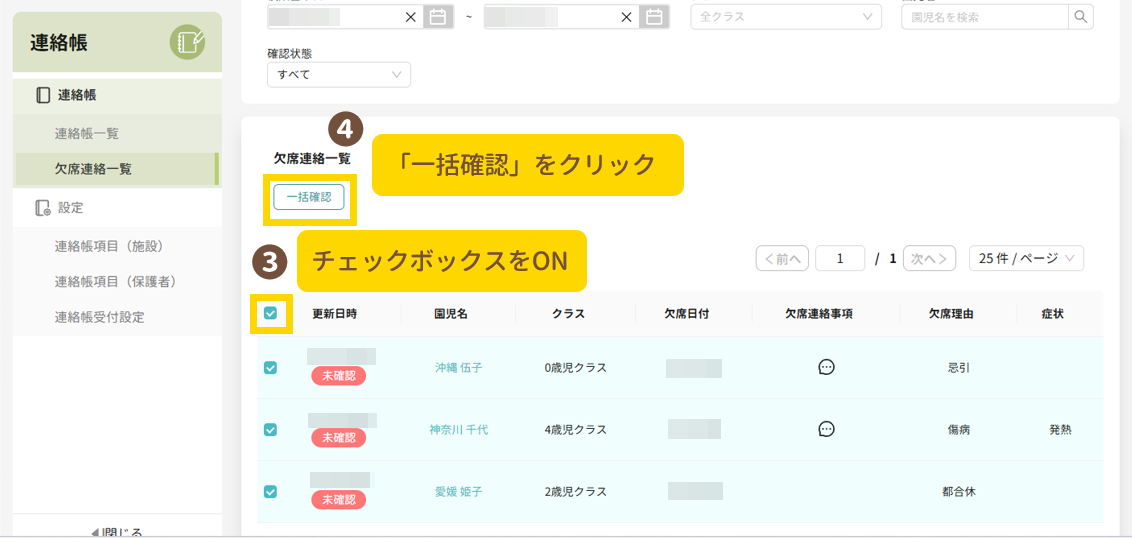Open child link 神奈川 千代
Viewport: 1132px width, 538px height.
click(x=459, y=429)
